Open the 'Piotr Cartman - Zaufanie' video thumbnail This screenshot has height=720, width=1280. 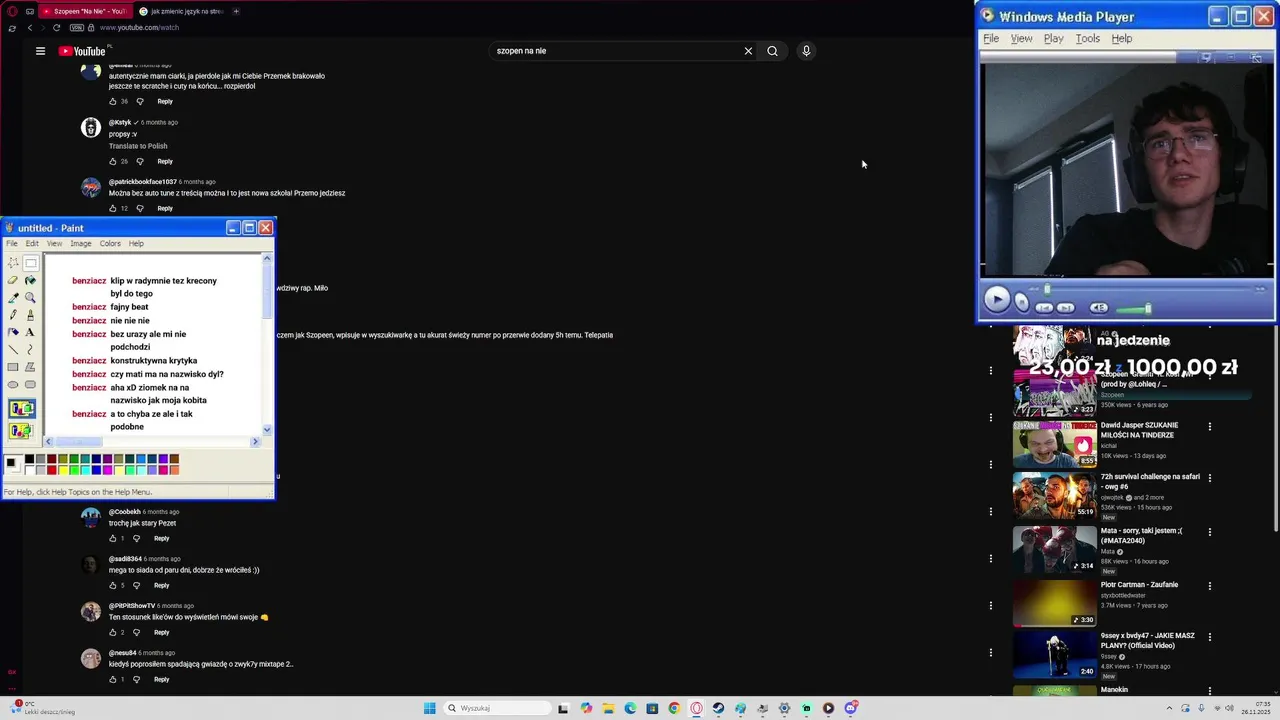click(x=1054, y=603)
